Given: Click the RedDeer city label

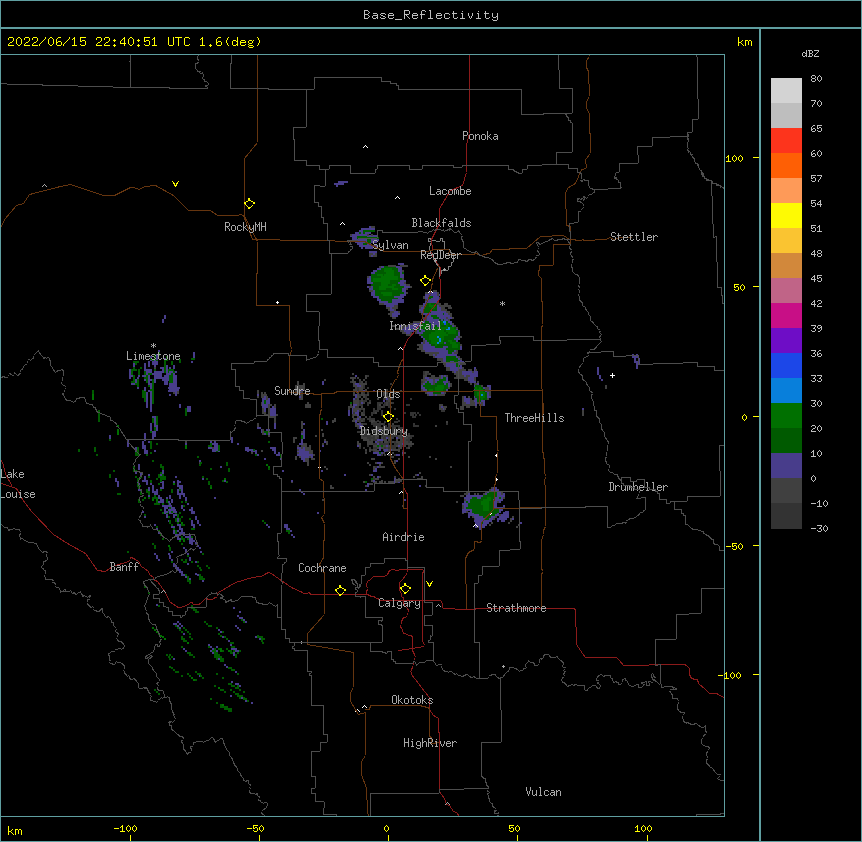Looking at the screenshot, I should tap(440, 255).
